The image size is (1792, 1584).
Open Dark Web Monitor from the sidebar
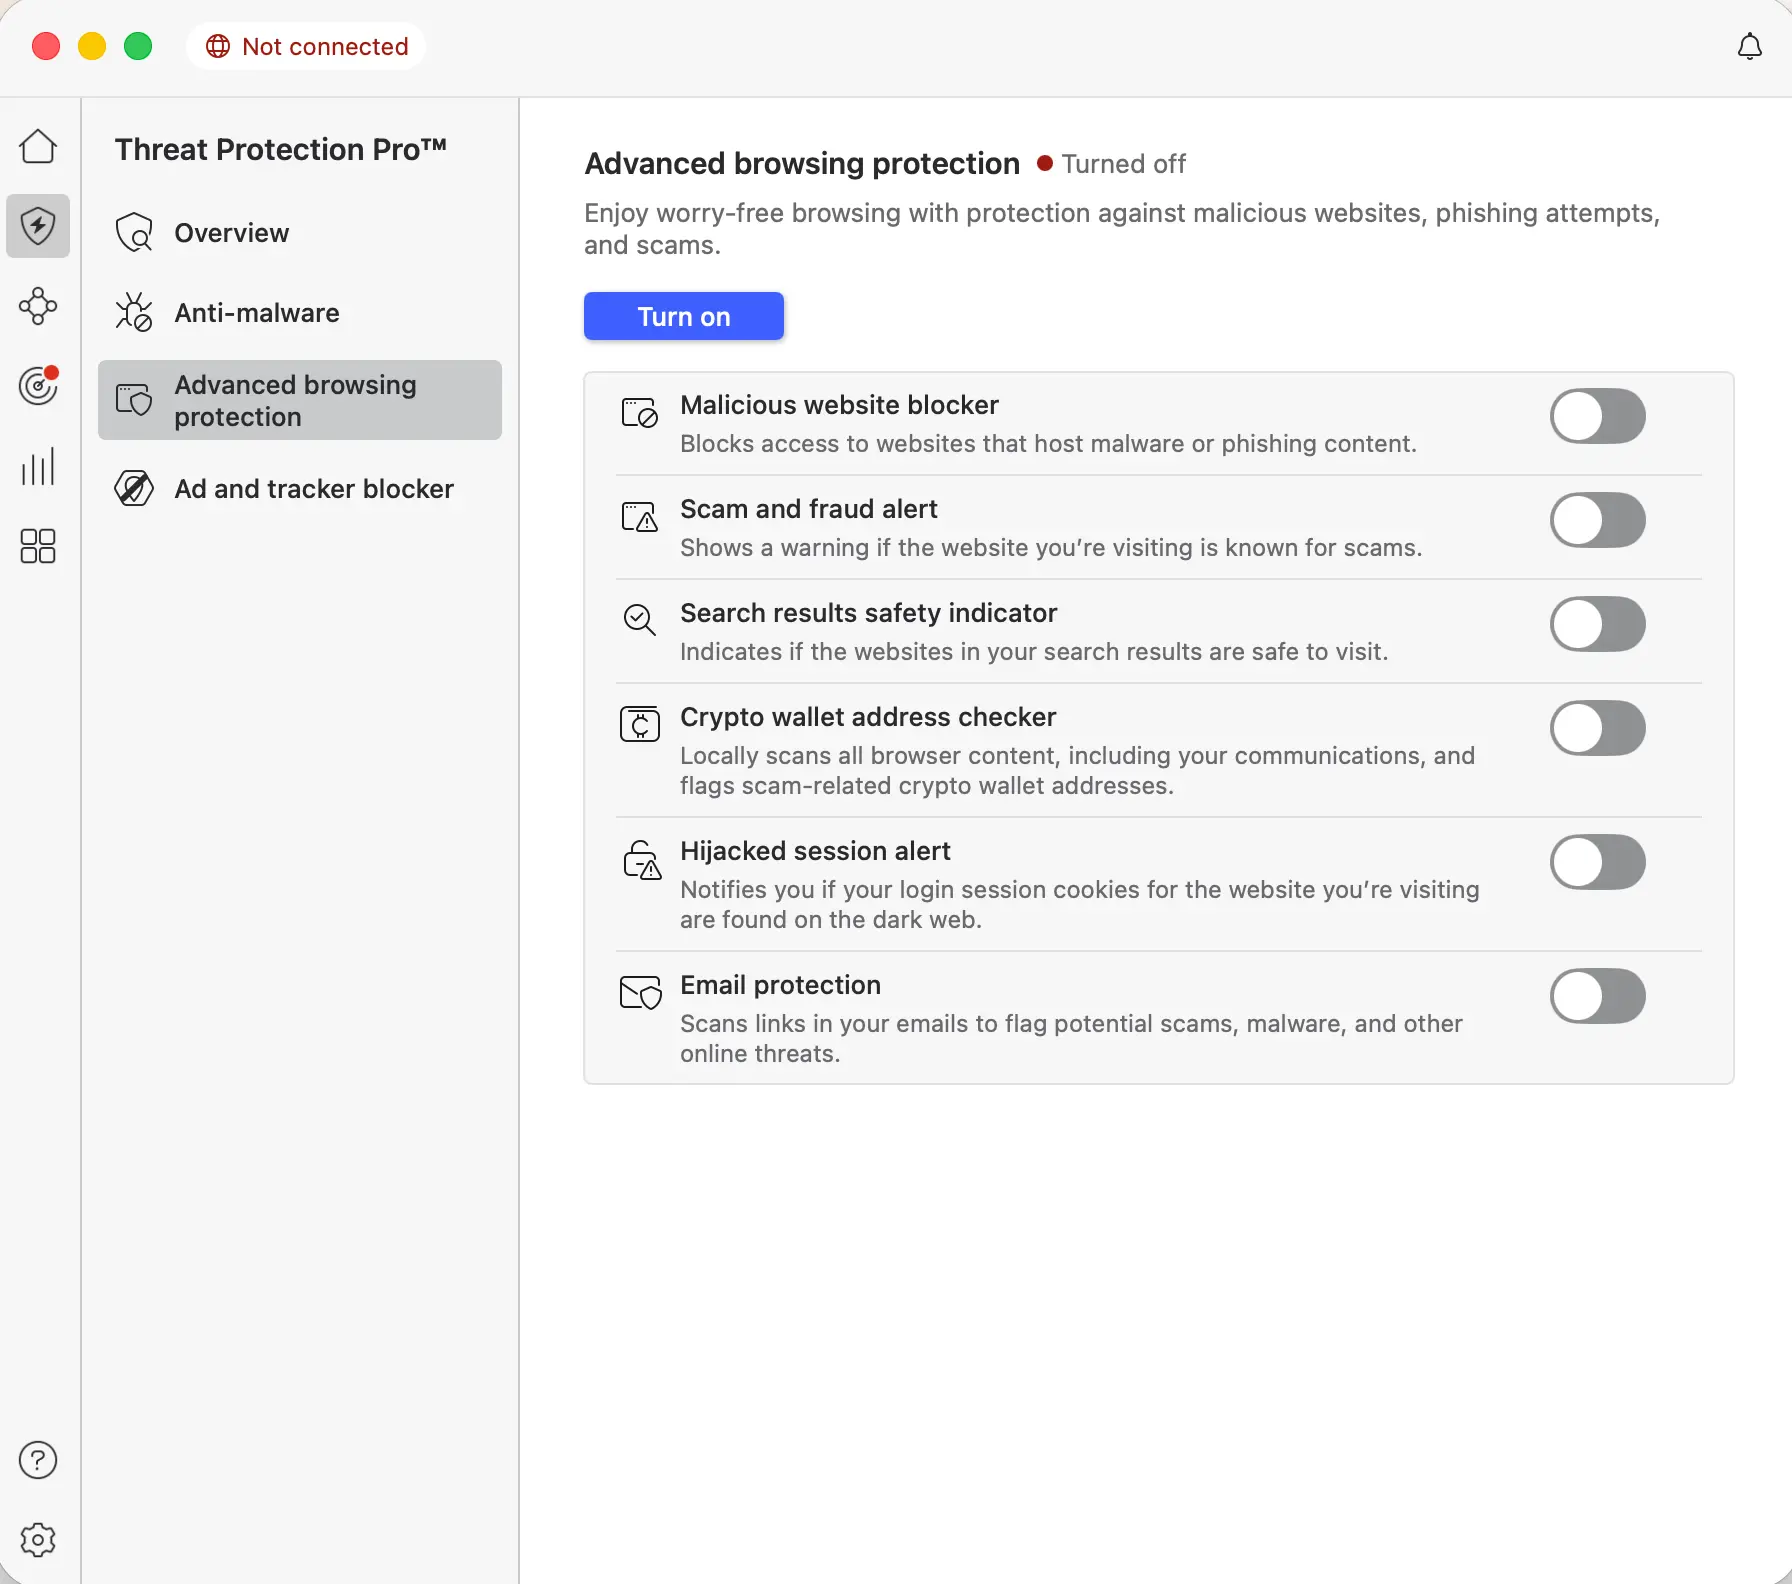37,386
